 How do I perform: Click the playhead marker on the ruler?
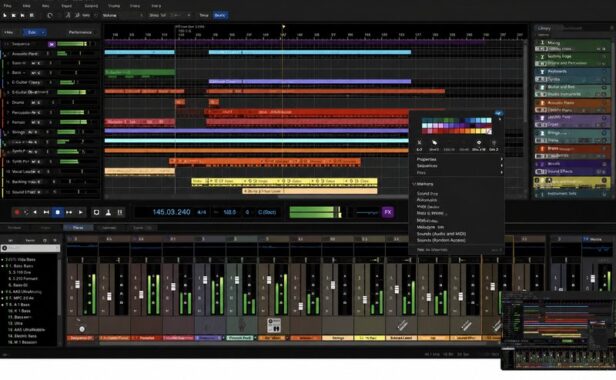pos(283,27)
